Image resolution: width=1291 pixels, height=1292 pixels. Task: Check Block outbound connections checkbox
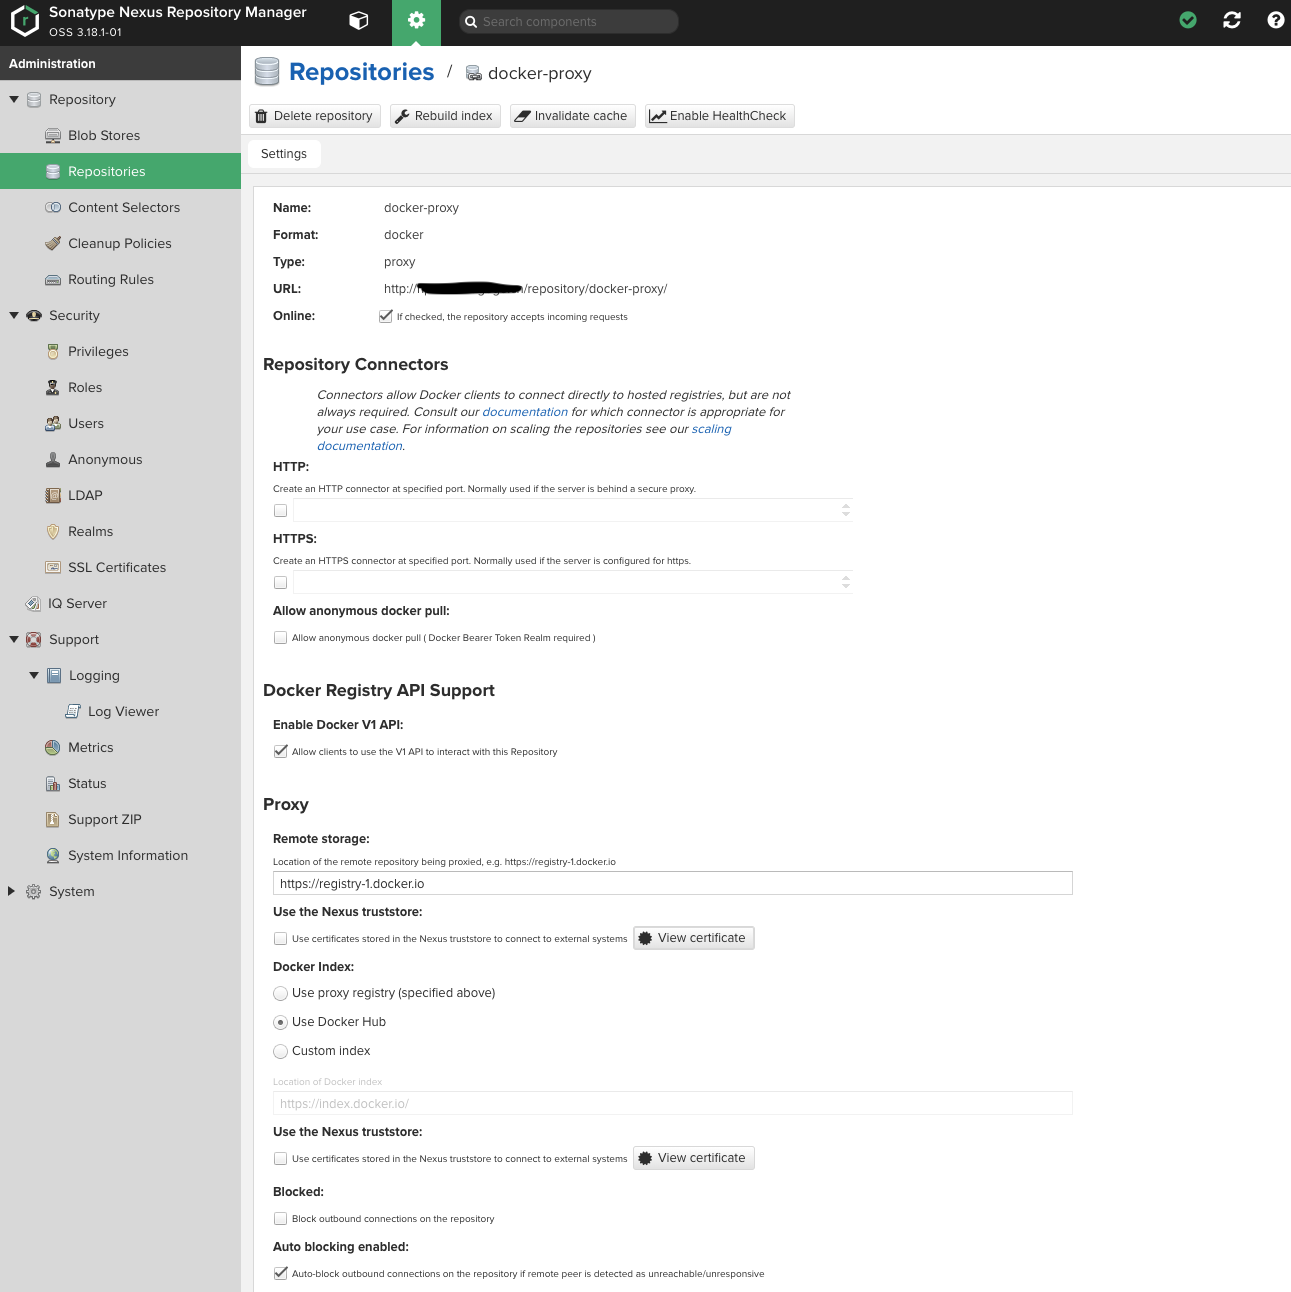click(281, 1218)
